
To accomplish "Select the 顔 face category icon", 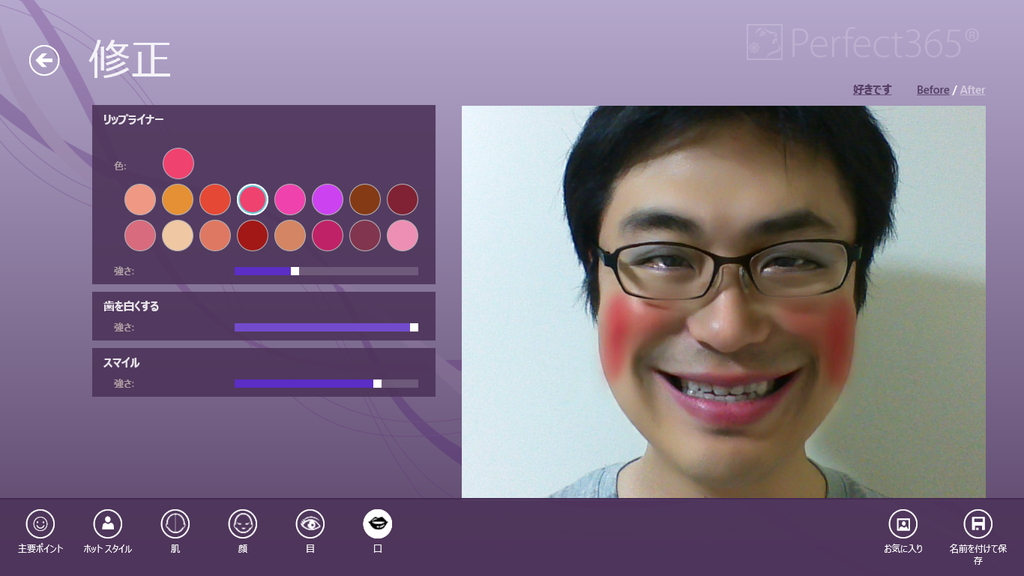I will [242, 524].
